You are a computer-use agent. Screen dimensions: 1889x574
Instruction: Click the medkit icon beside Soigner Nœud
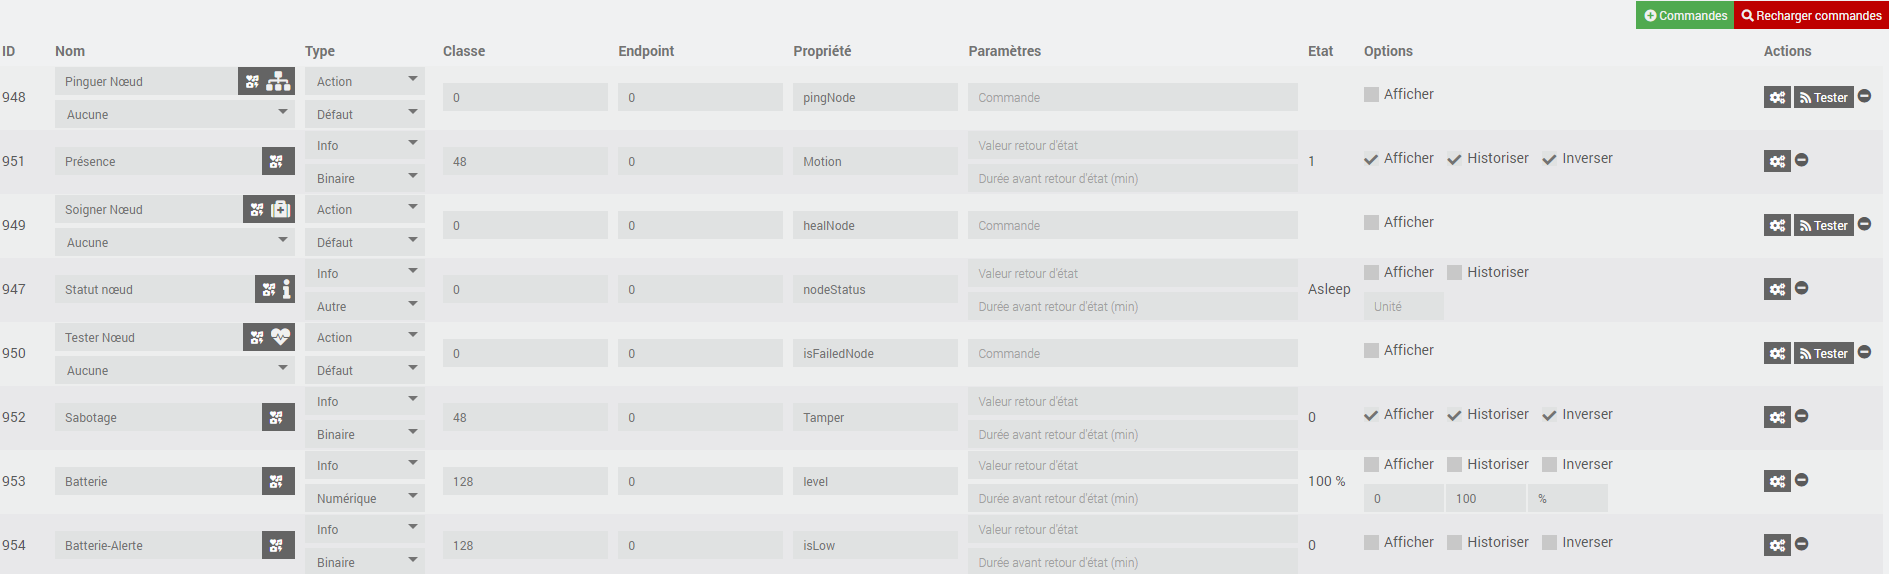click(x=281, y=209)
